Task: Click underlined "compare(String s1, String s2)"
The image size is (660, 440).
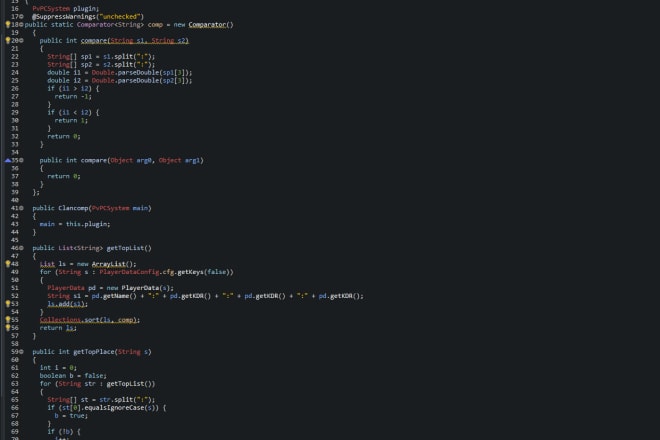Action: point(135,40)
